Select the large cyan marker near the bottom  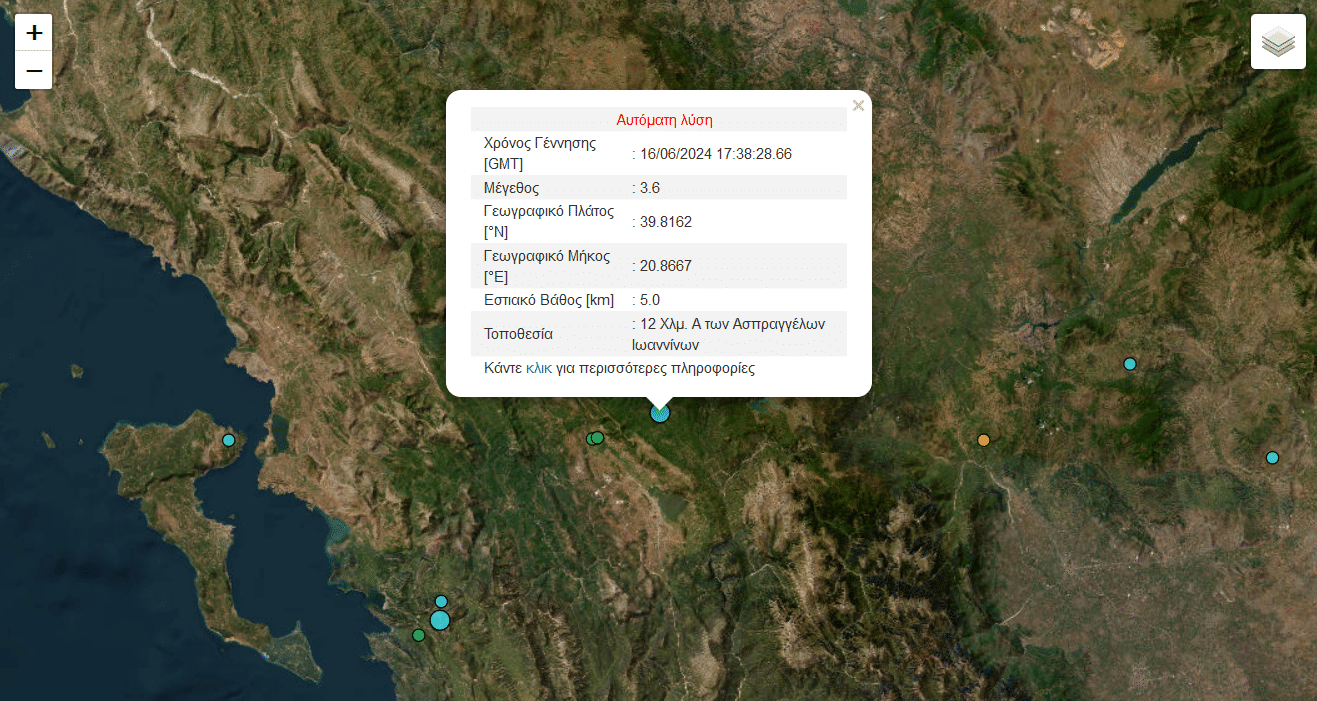(x=440, y=620)
